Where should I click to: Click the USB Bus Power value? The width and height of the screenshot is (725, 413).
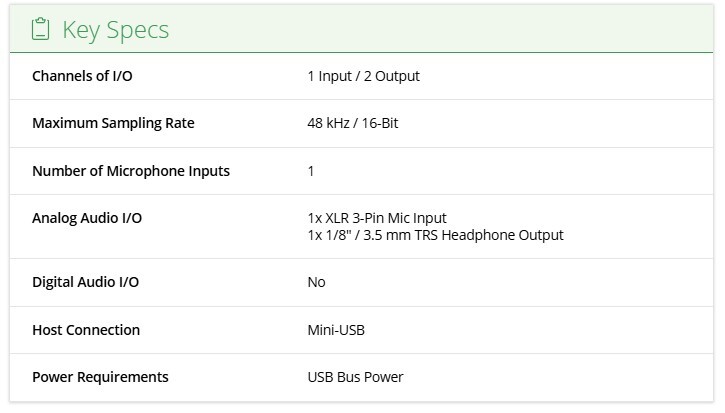355,377
